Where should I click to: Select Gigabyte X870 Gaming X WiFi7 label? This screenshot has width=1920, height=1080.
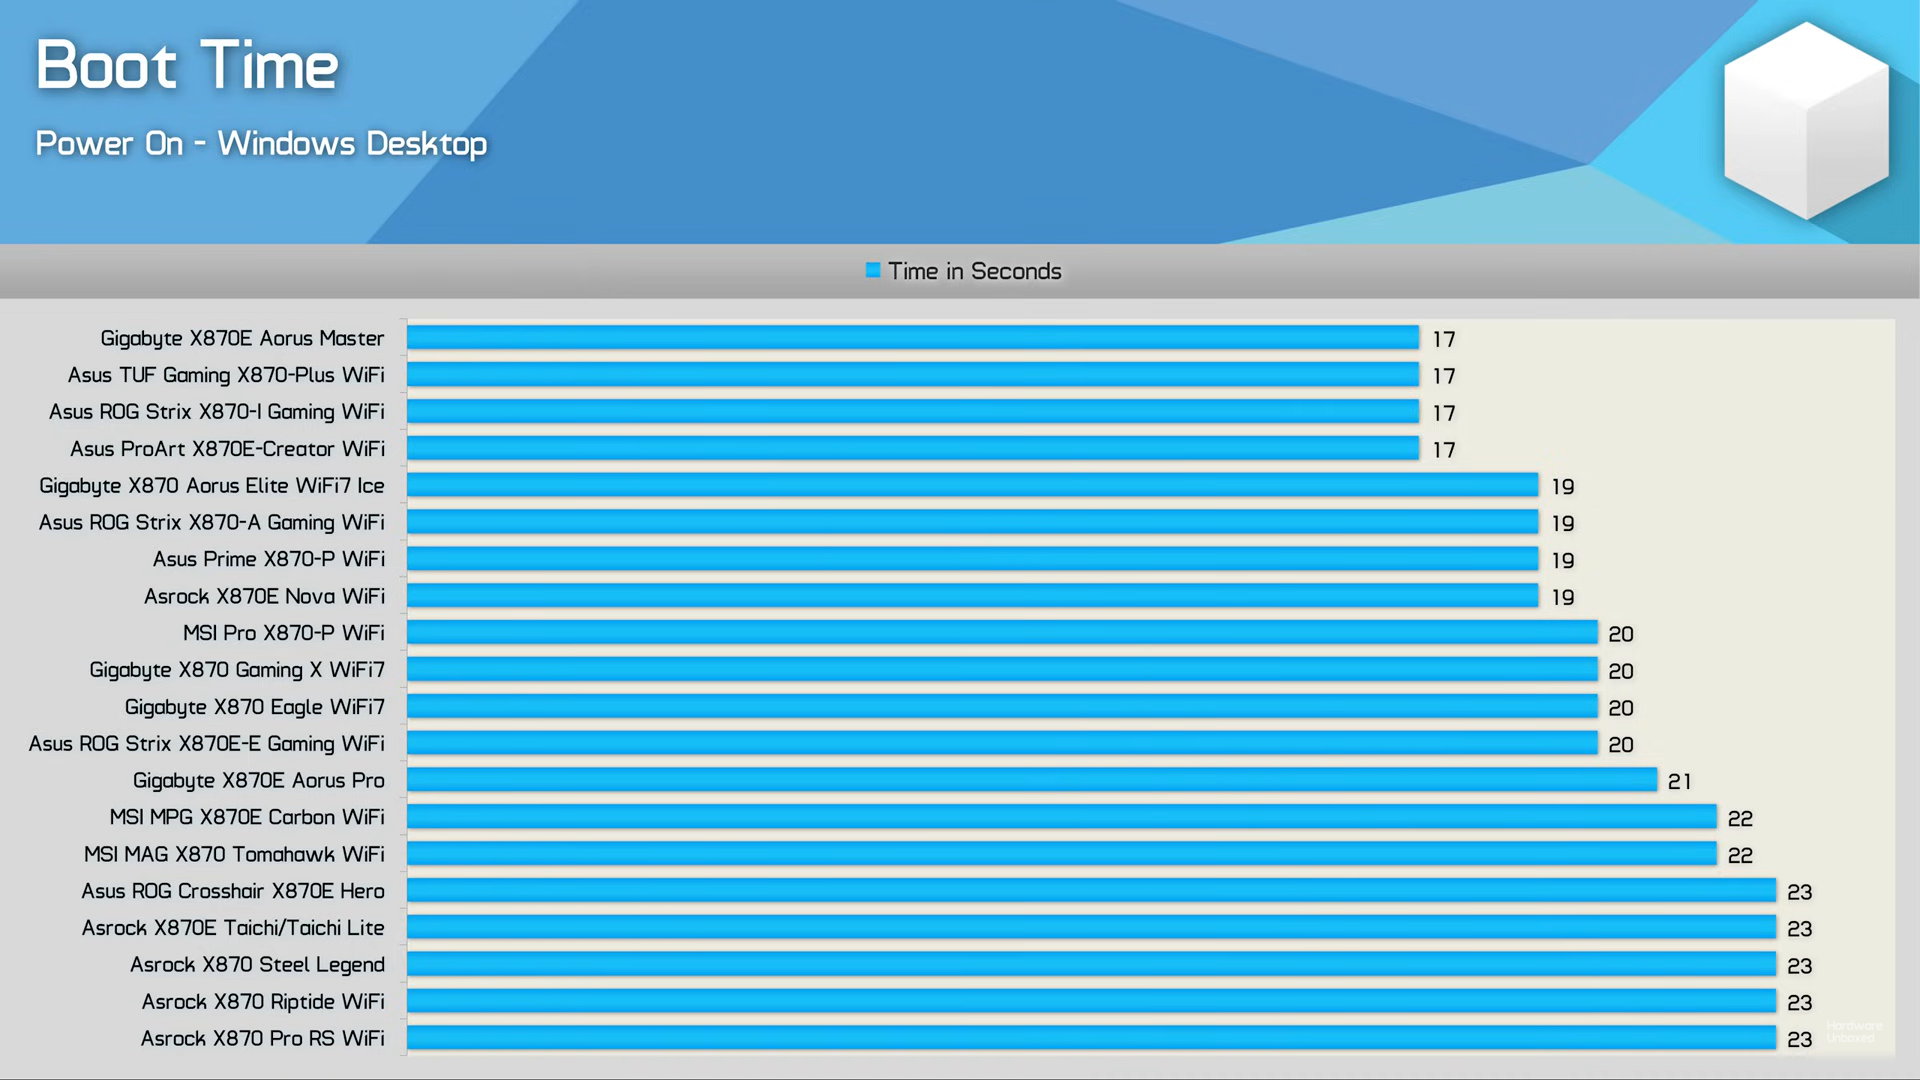[x=237, y=670]
